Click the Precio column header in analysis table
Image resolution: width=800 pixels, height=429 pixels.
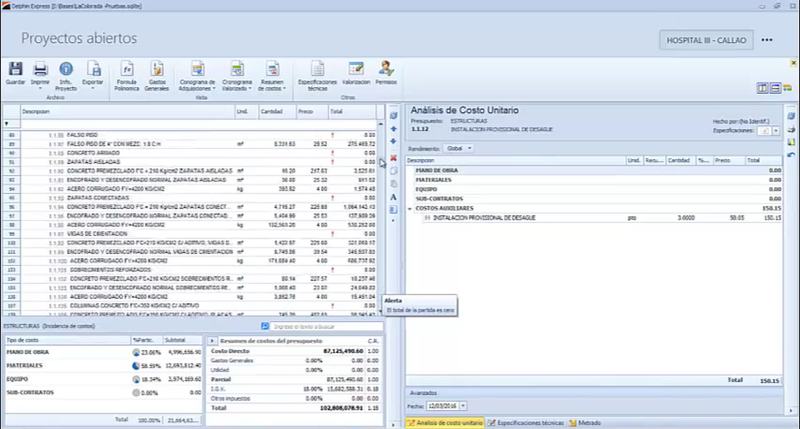730,160
